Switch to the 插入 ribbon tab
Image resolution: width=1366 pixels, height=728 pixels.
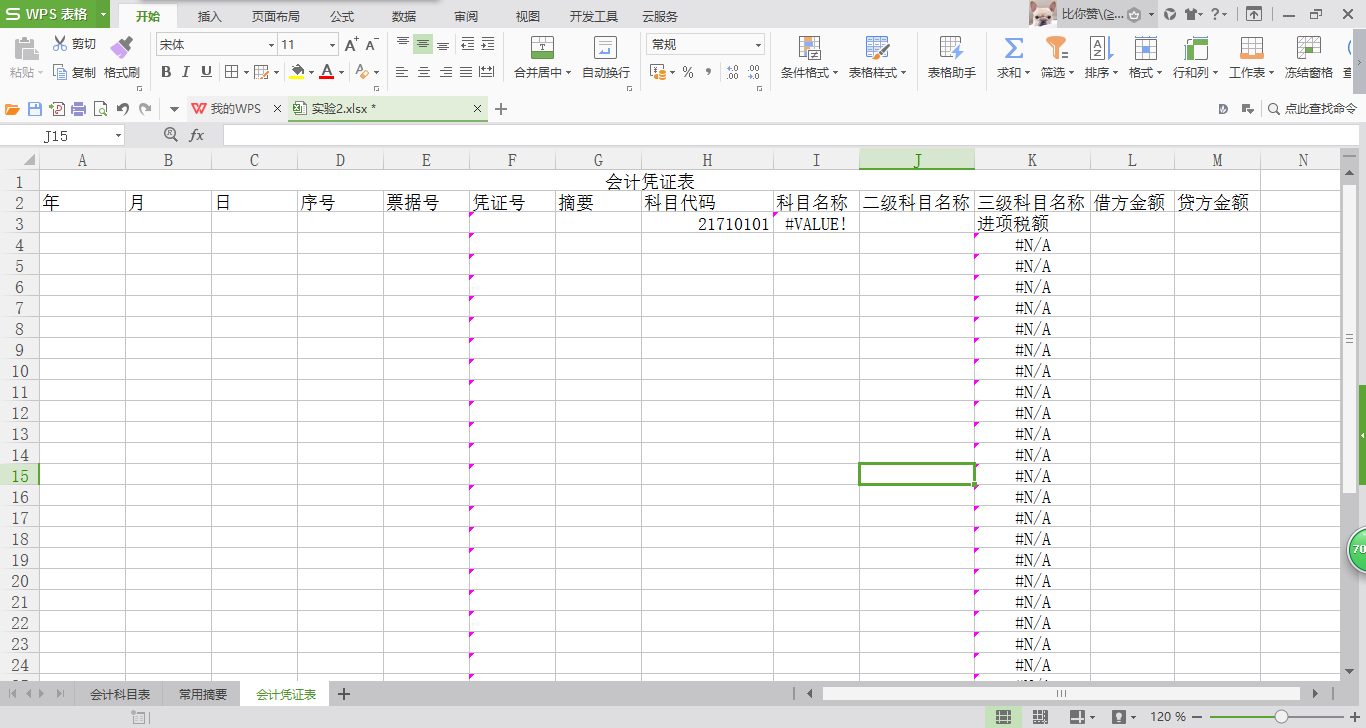[207, 16]
